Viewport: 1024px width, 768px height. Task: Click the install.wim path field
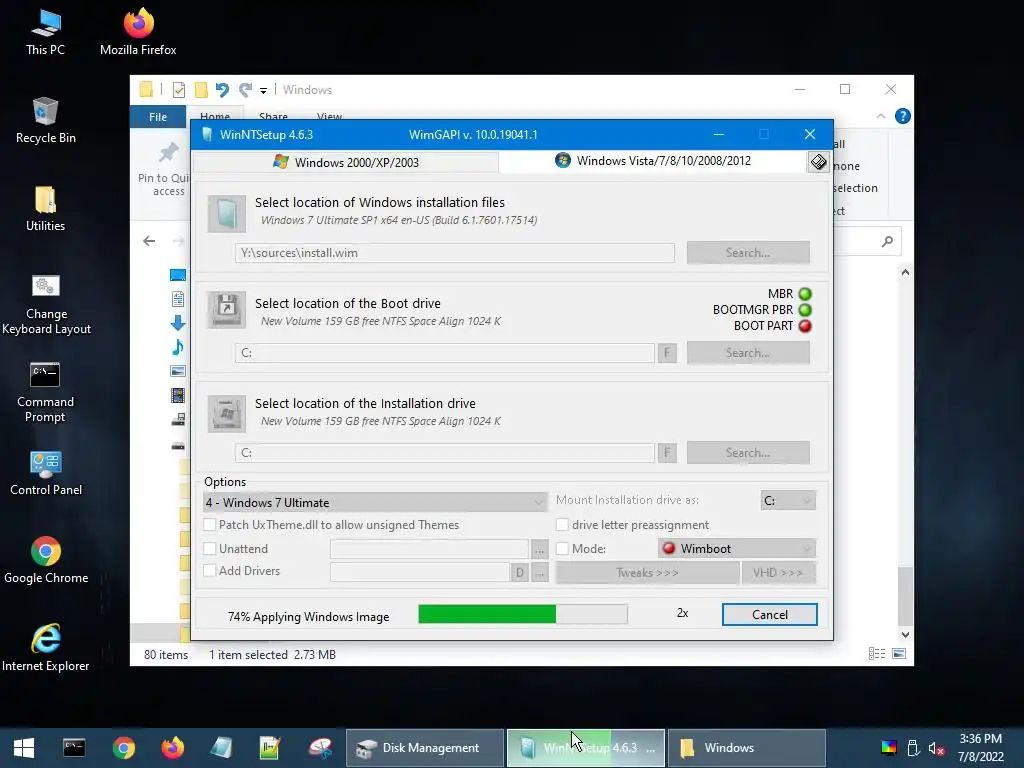455,253
